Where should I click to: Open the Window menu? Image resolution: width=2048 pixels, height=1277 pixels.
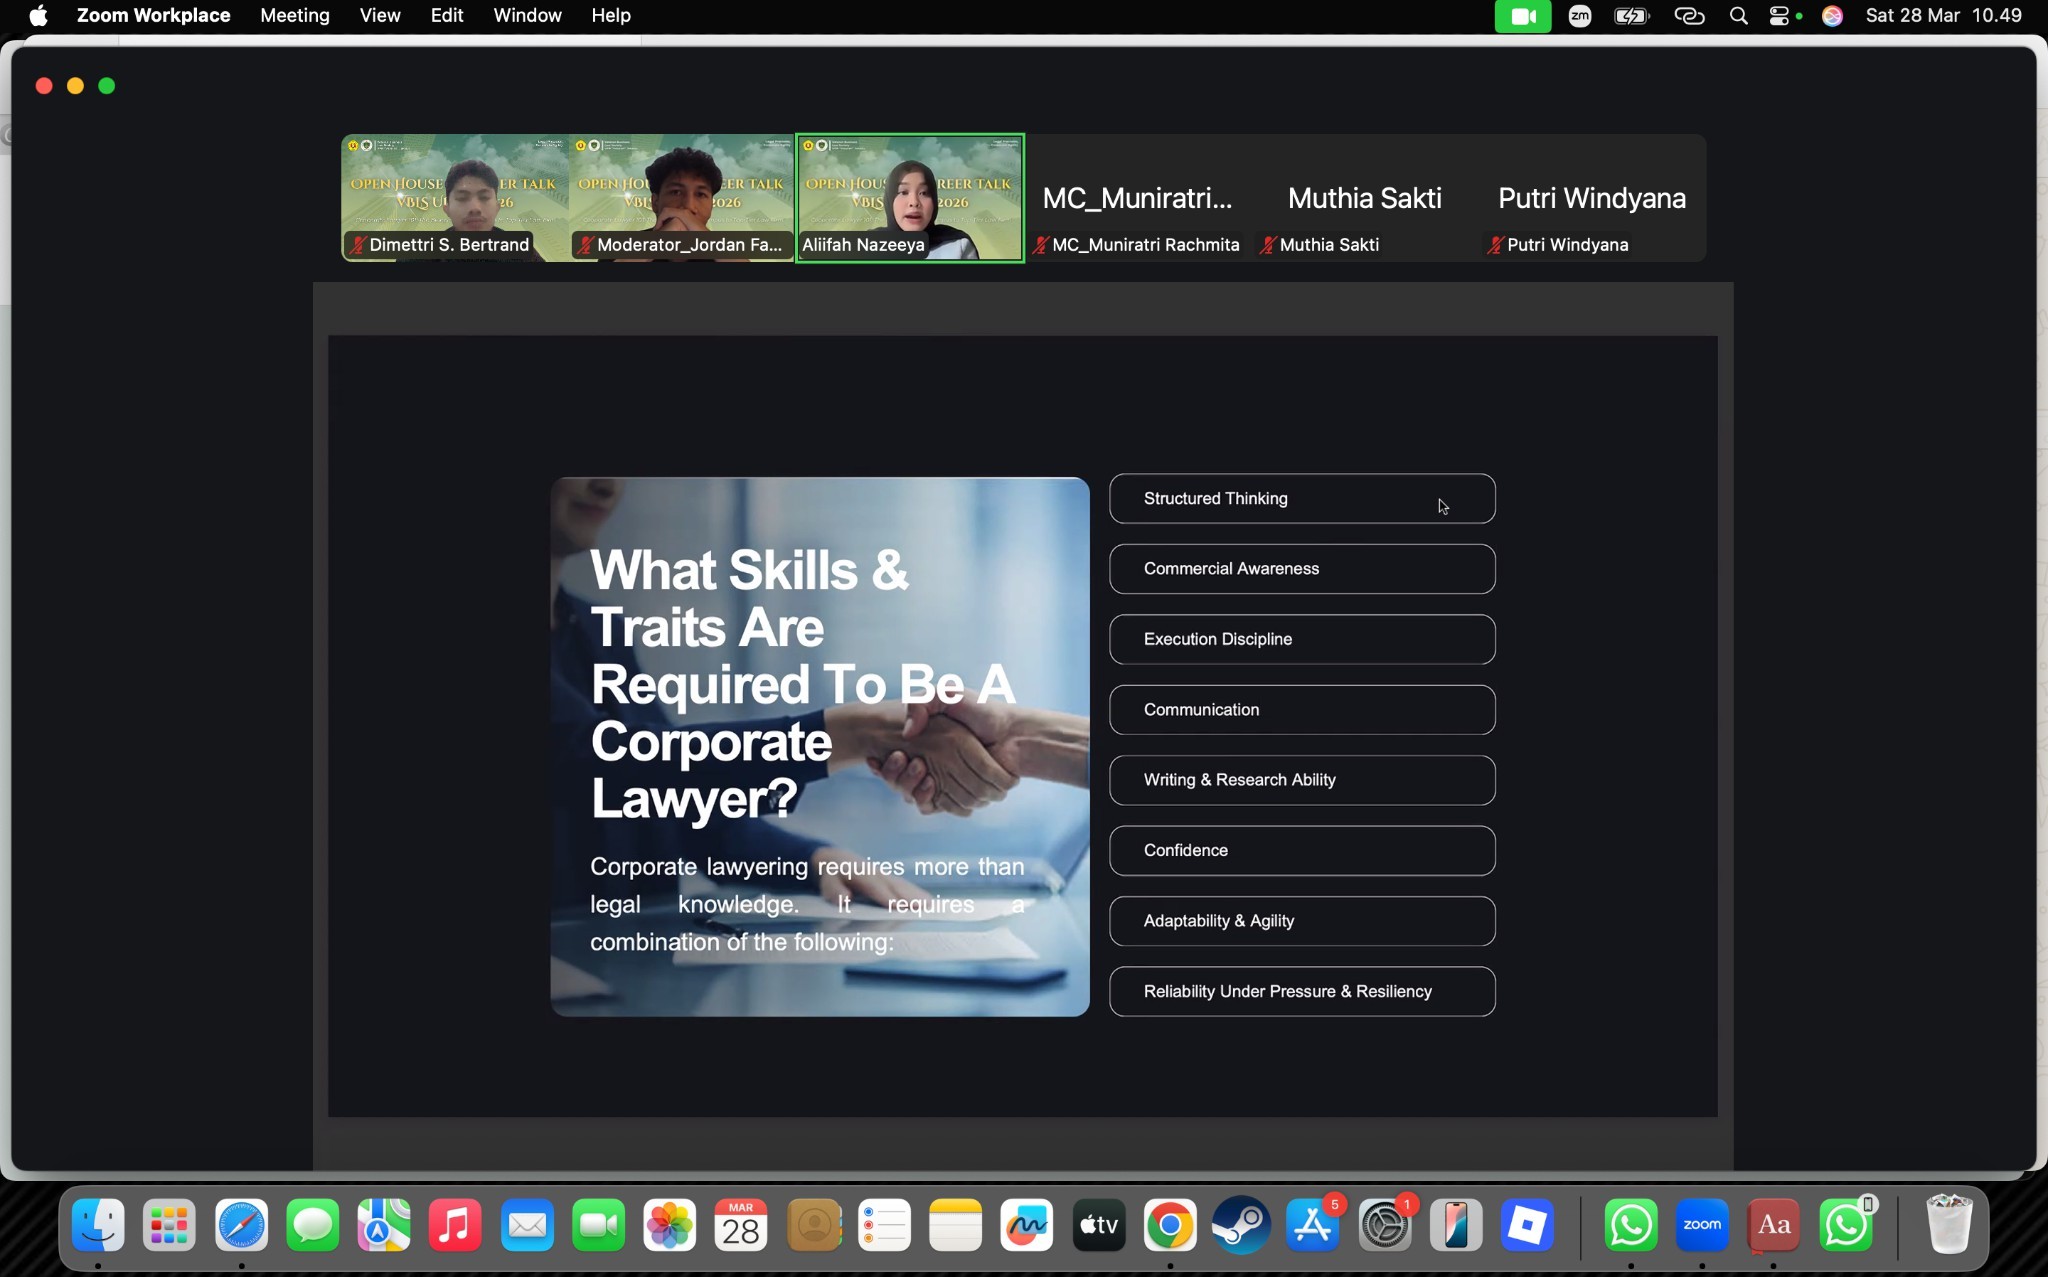tap(527, 16)
